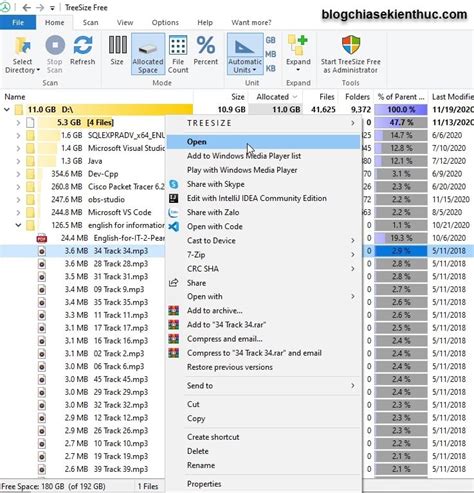Click the Expand tree icon
The image size is (474, 493).
(298, 45)
